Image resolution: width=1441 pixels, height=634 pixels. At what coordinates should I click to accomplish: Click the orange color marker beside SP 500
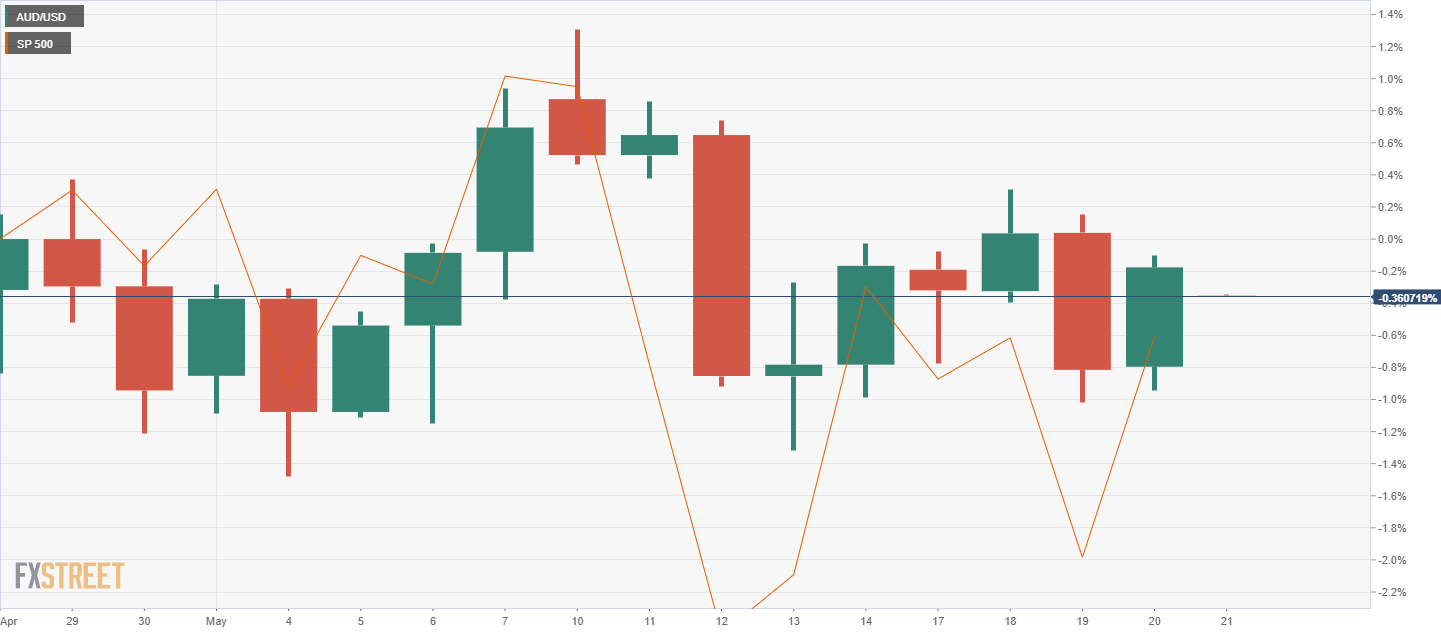(x=5, y=44)
